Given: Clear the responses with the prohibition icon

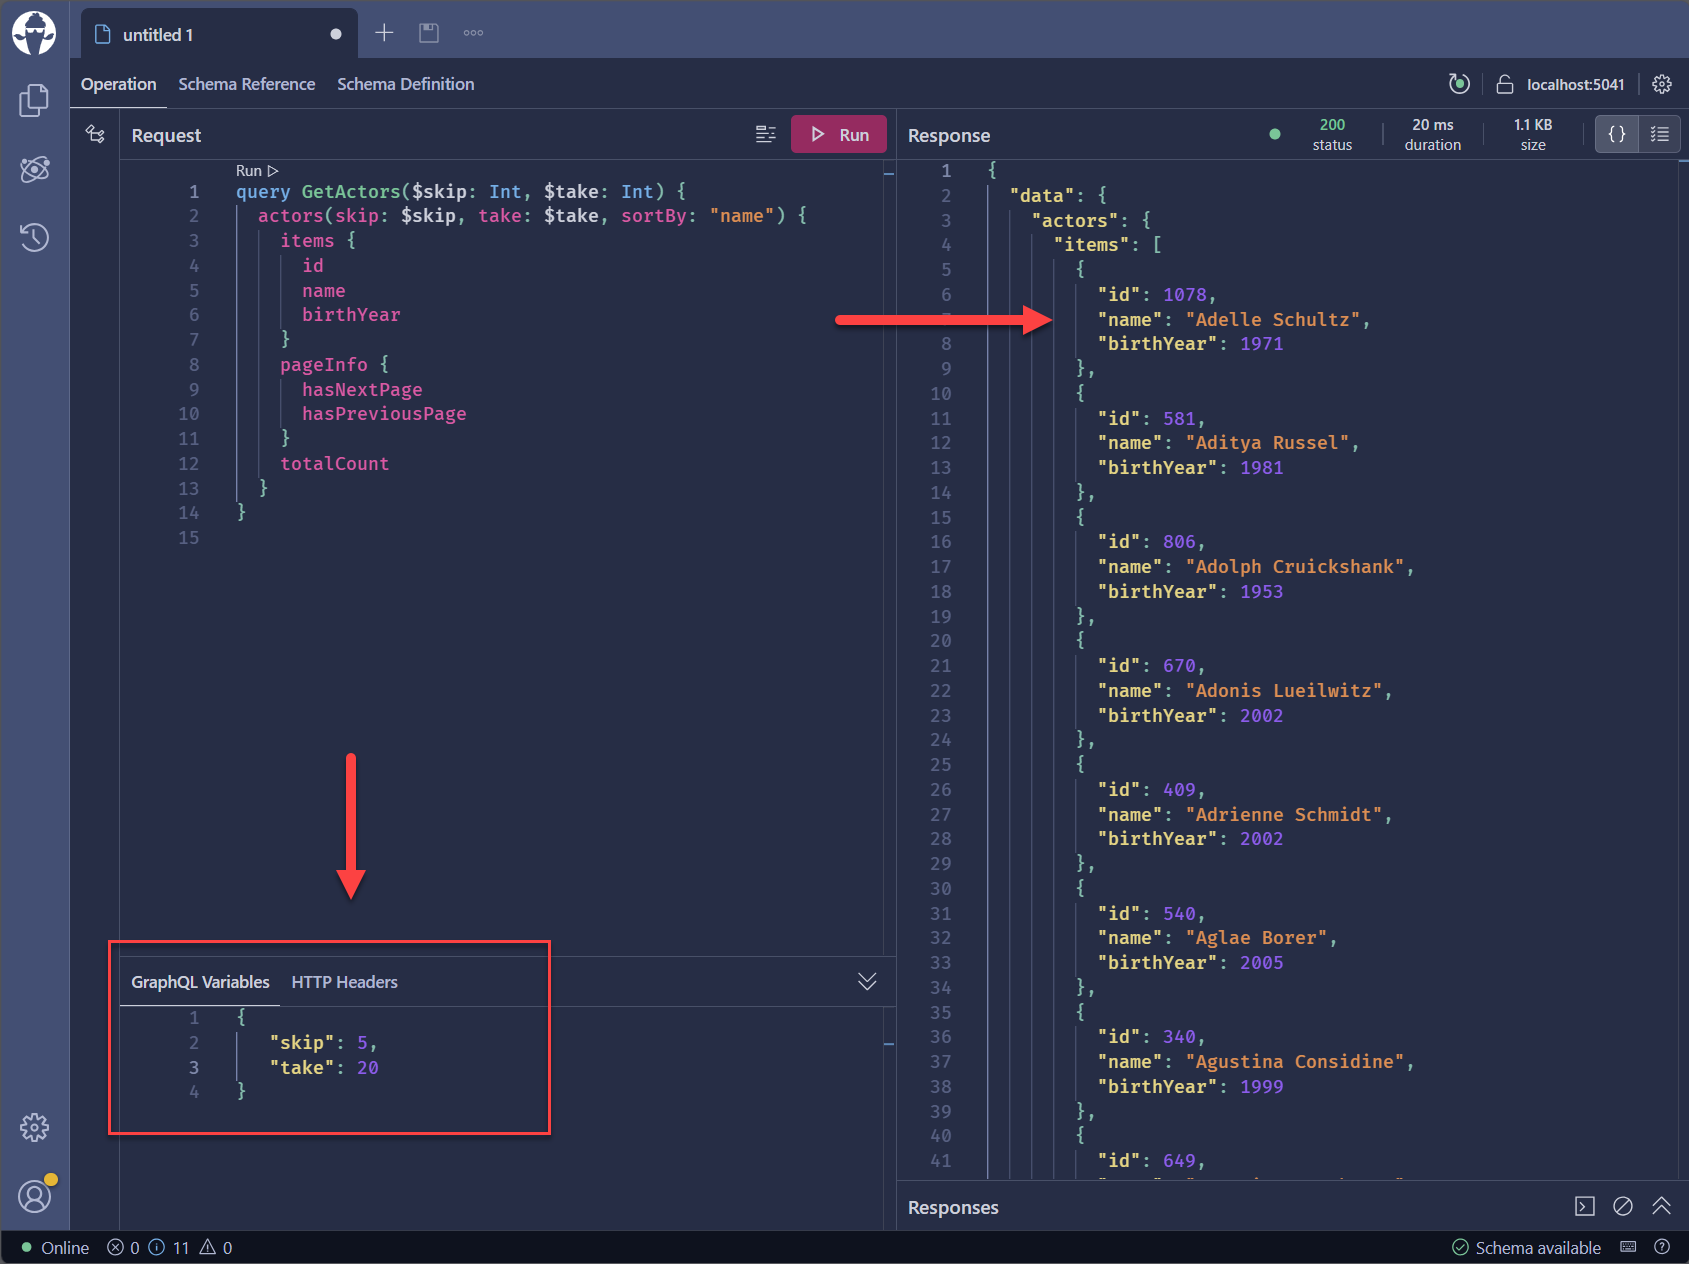Looking at the screenshot, I should pos(1622,1207).
